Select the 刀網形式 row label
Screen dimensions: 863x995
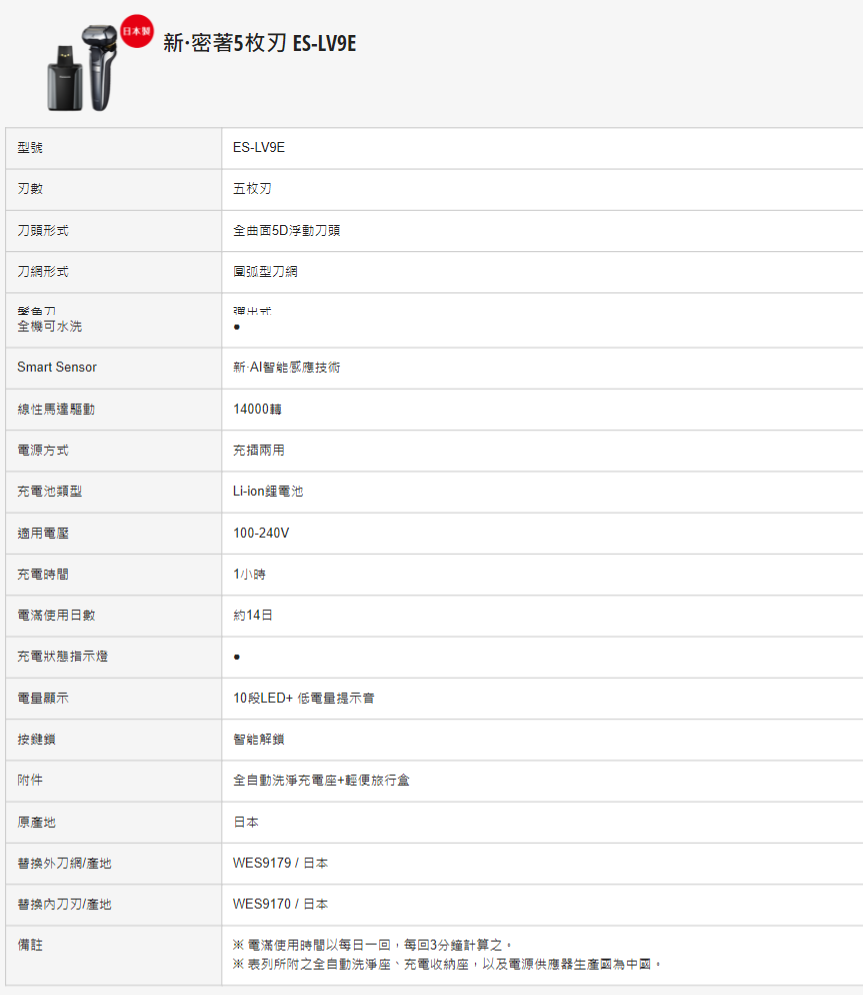point(43,272)
